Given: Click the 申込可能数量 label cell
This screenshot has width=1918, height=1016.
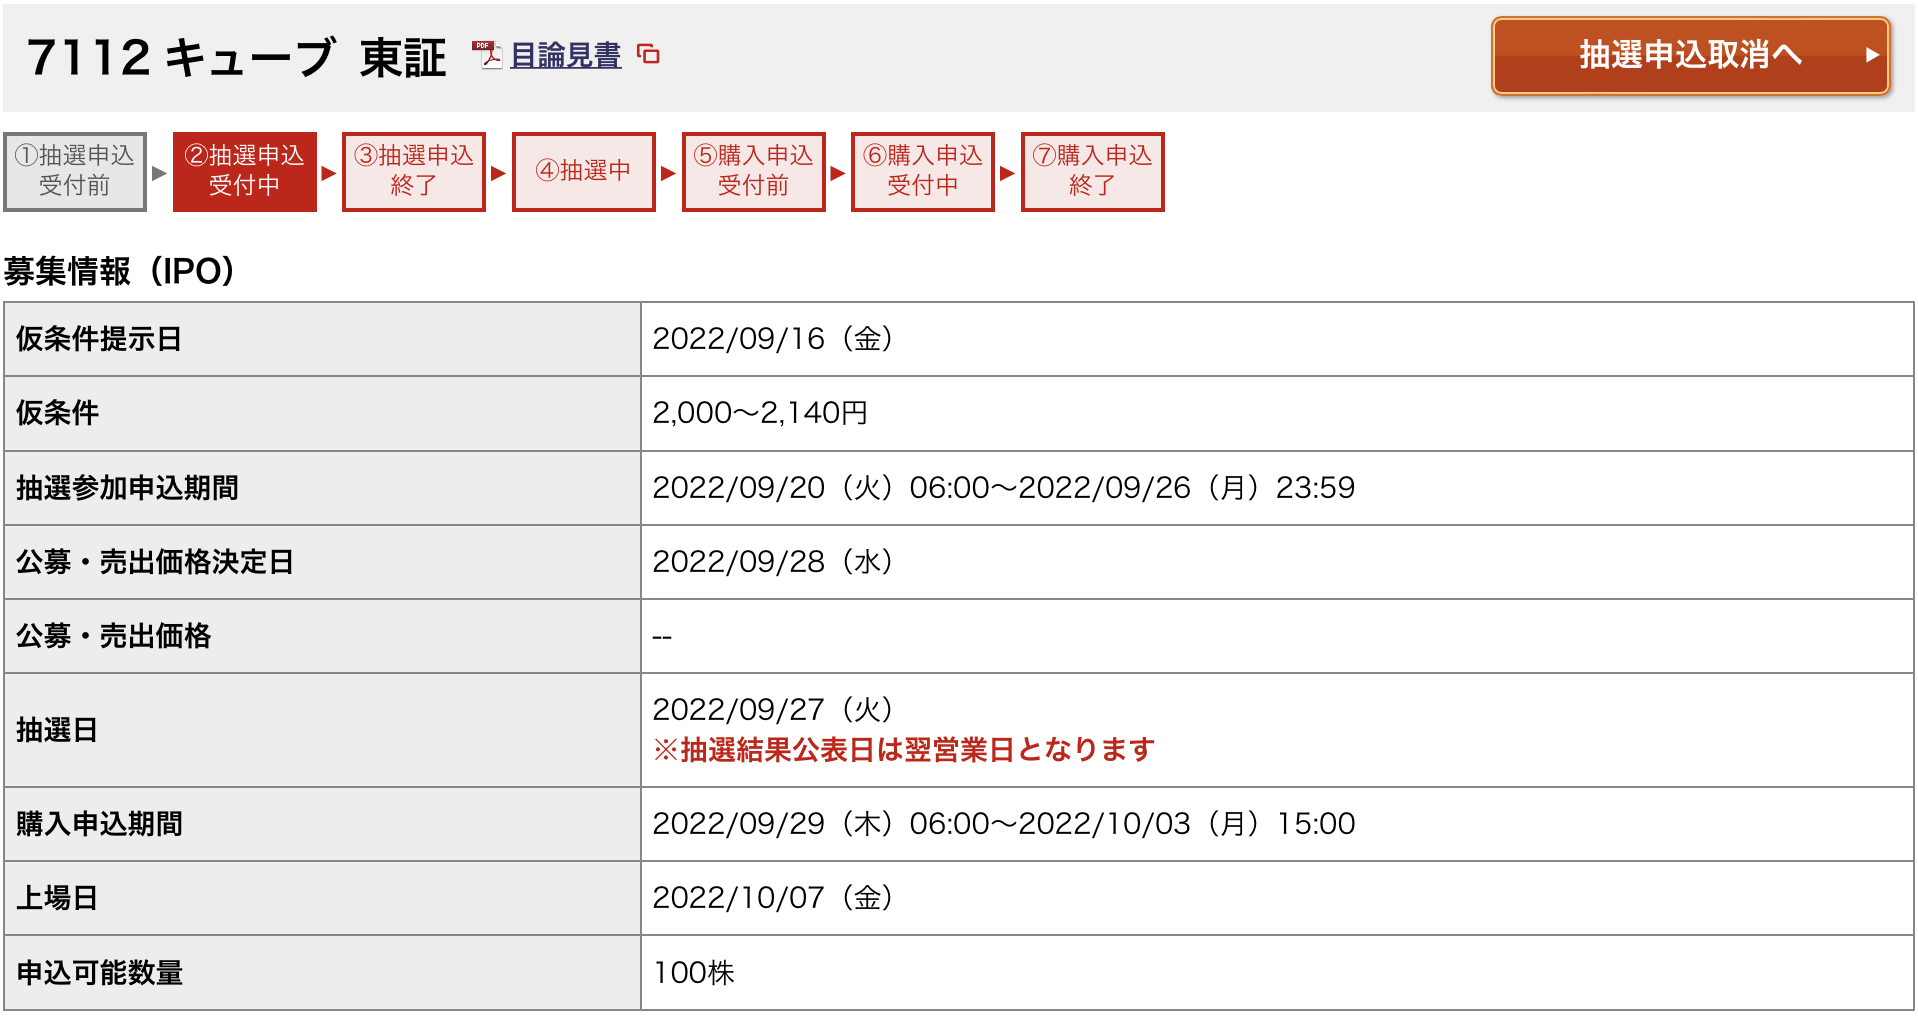Looking at the screenshot, I should coord(322,972).
